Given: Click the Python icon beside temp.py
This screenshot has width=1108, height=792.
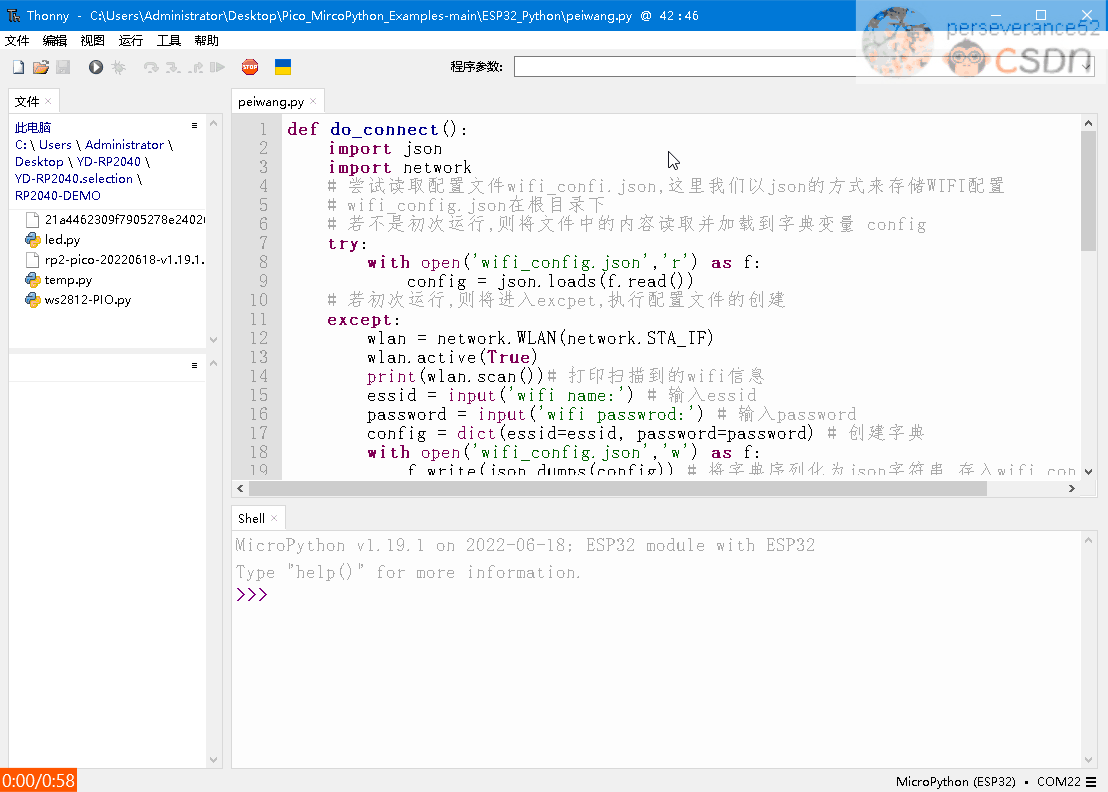Looking at the screenshot, I should point(33,280).
